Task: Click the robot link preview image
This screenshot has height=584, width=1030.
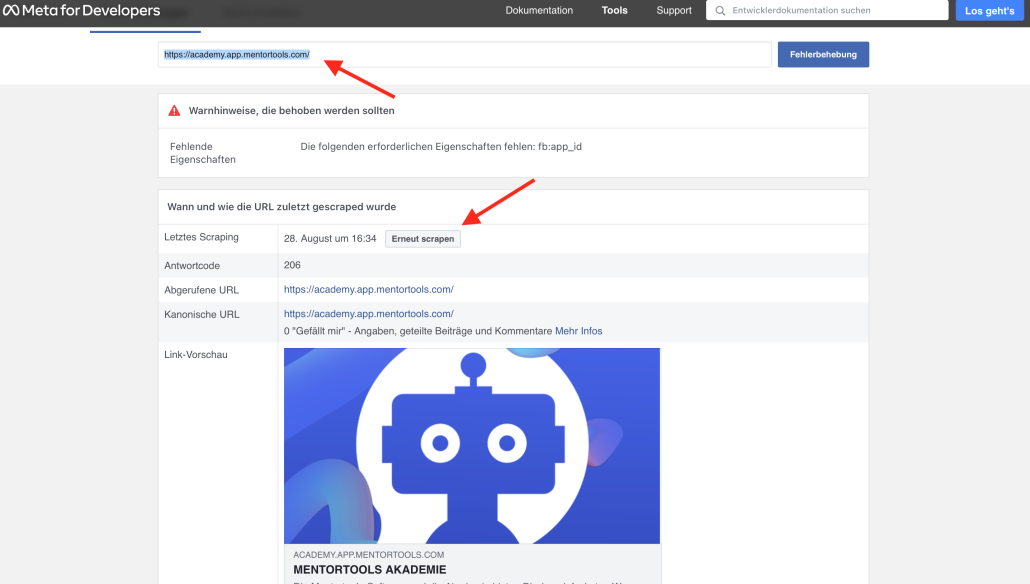Action: click(x=472, y=445)
